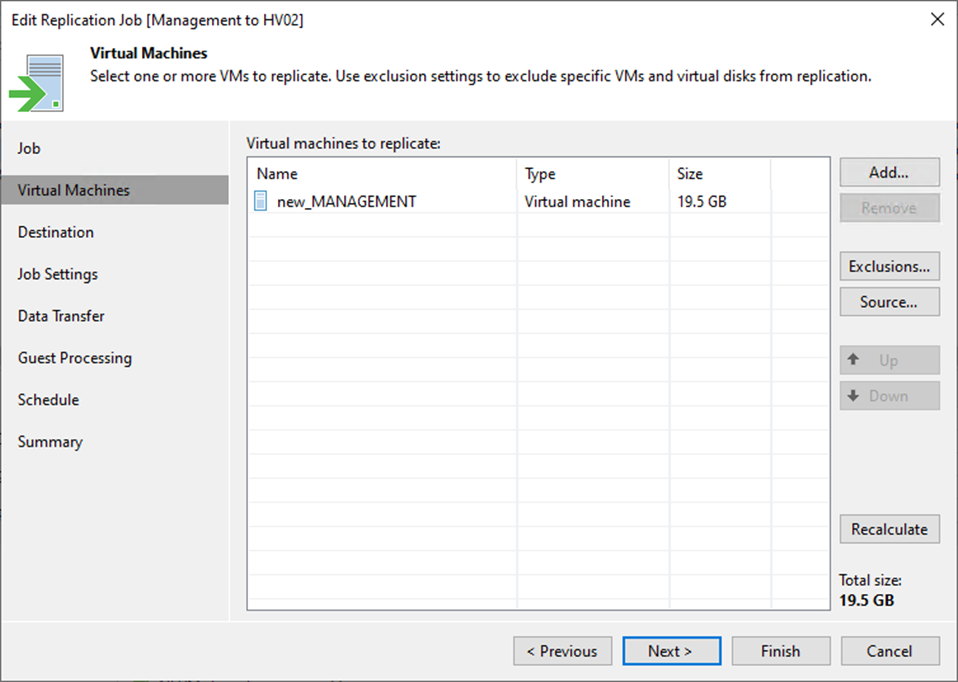Open the Exclusions dialog
The height and width of the screenshot is (682, 958).
click(889, 266)
